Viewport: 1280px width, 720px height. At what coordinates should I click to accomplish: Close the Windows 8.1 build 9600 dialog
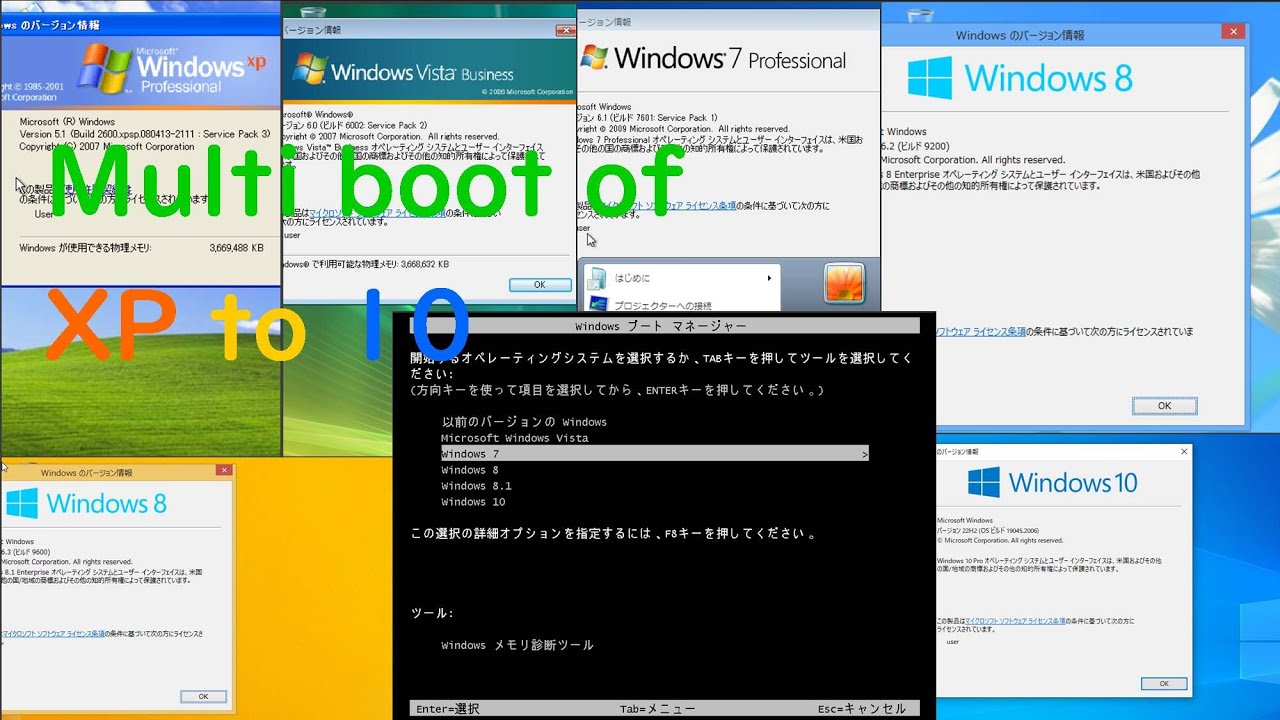click(x=224, y=470)
